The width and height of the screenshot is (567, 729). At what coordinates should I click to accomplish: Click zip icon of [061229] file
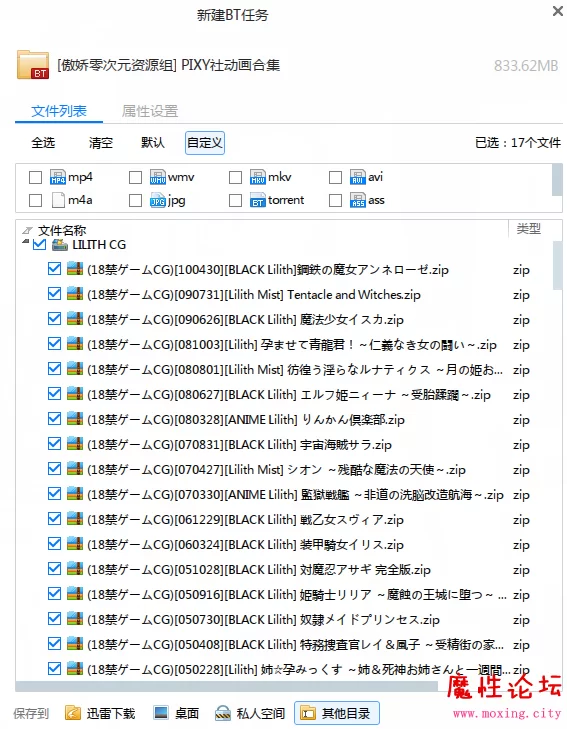tap(75, 519)
